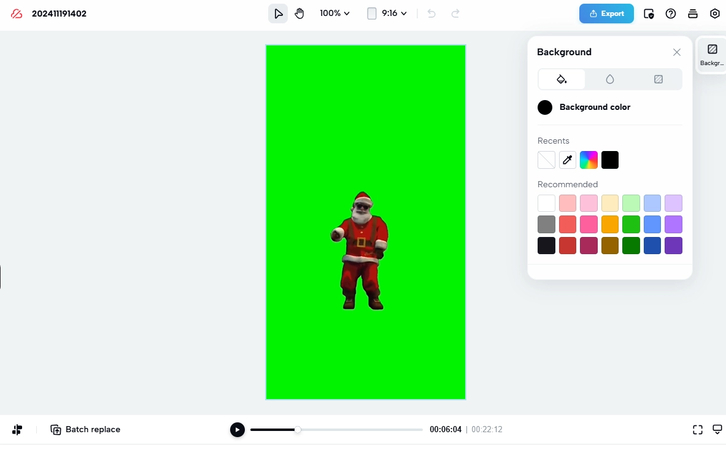Open the 9:16 aspect ratio dropdown
The image size is (726, 450).
[387, 14]
